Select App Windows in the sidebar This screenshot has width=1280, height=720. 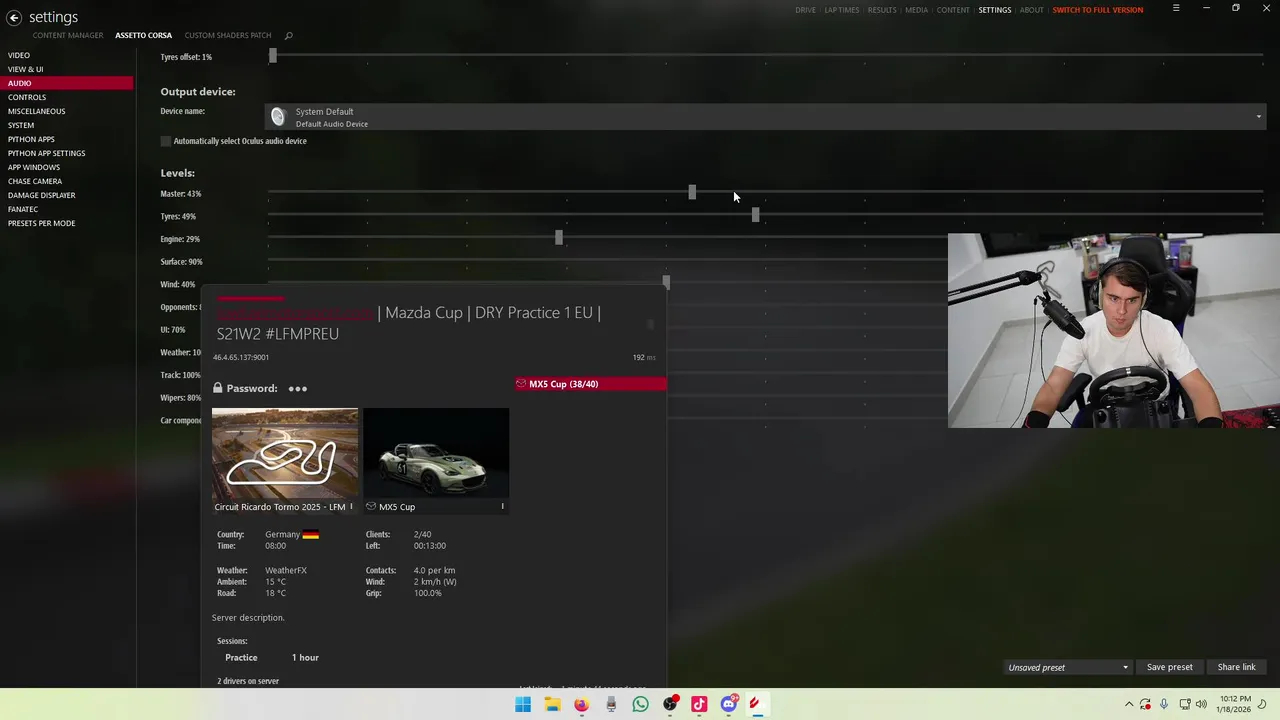coord(34,167)
